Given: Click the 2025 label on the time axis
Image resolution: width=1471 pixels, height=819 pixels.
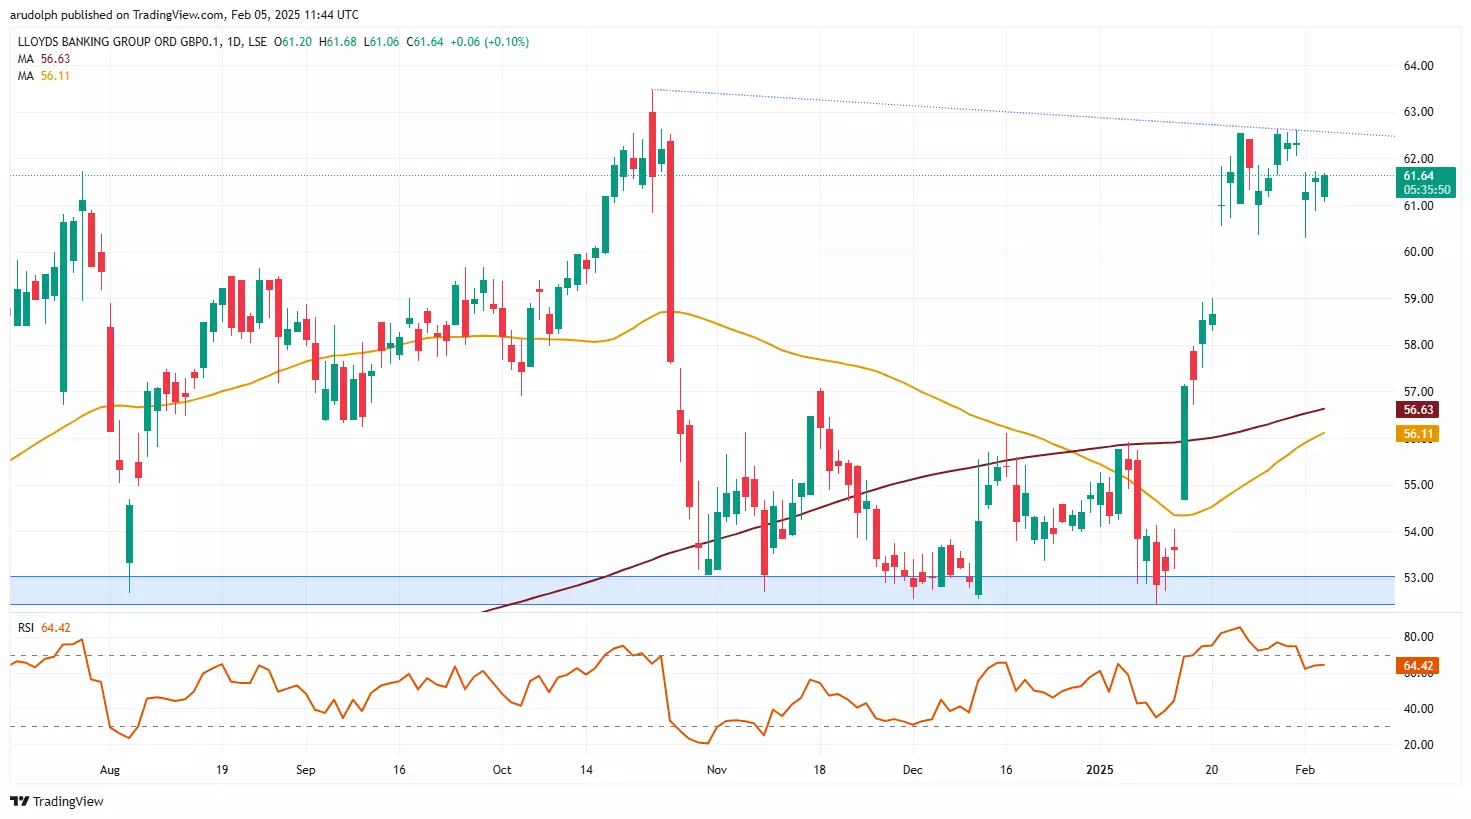Looking at the screenshot, I should pyautogui.click(x=1100, y=770).
